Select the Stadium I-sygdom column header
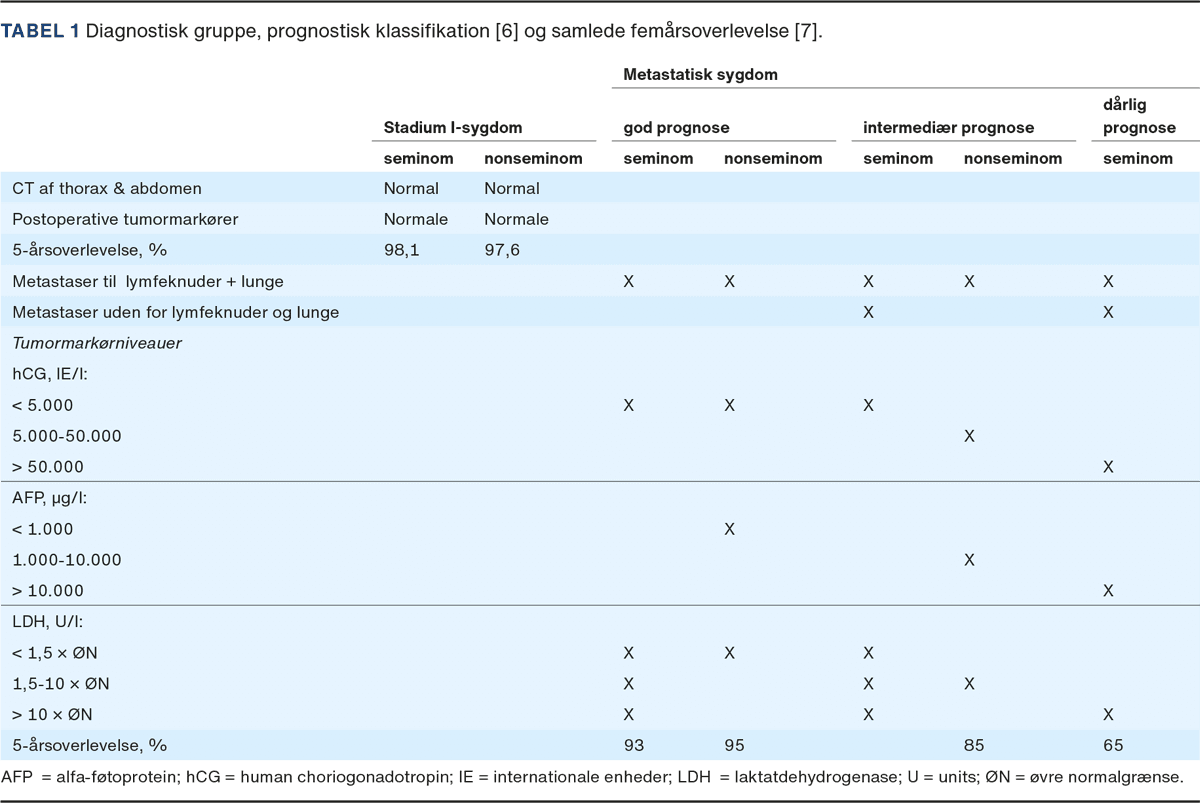The image size is (1200, 803). 453,128
